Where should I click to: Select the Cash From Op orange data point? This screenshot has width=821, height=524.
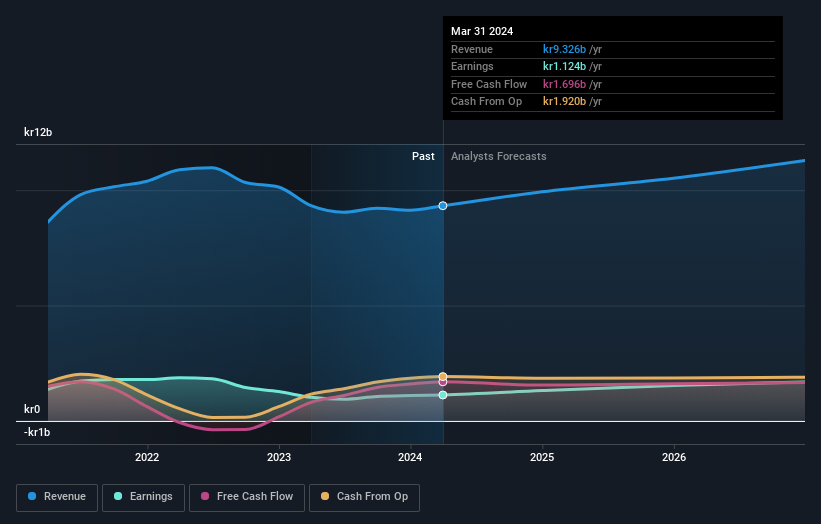pos(443,376)
